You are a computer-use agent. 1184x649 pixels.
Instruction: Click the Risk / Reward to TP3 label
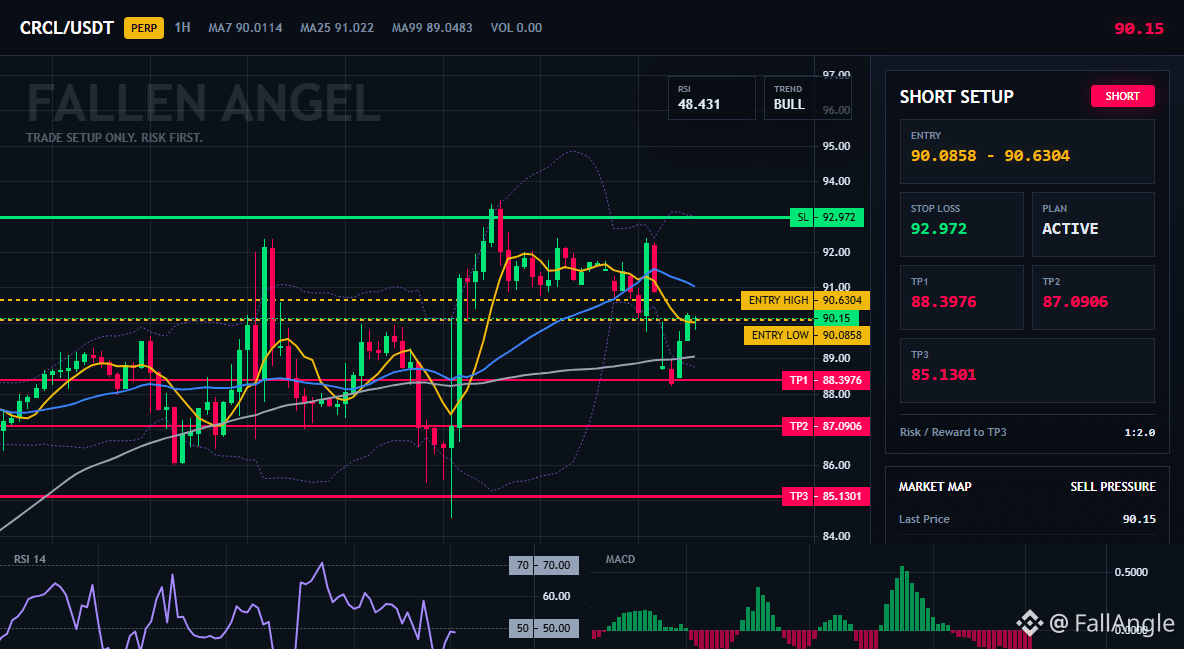click(953, 432)
